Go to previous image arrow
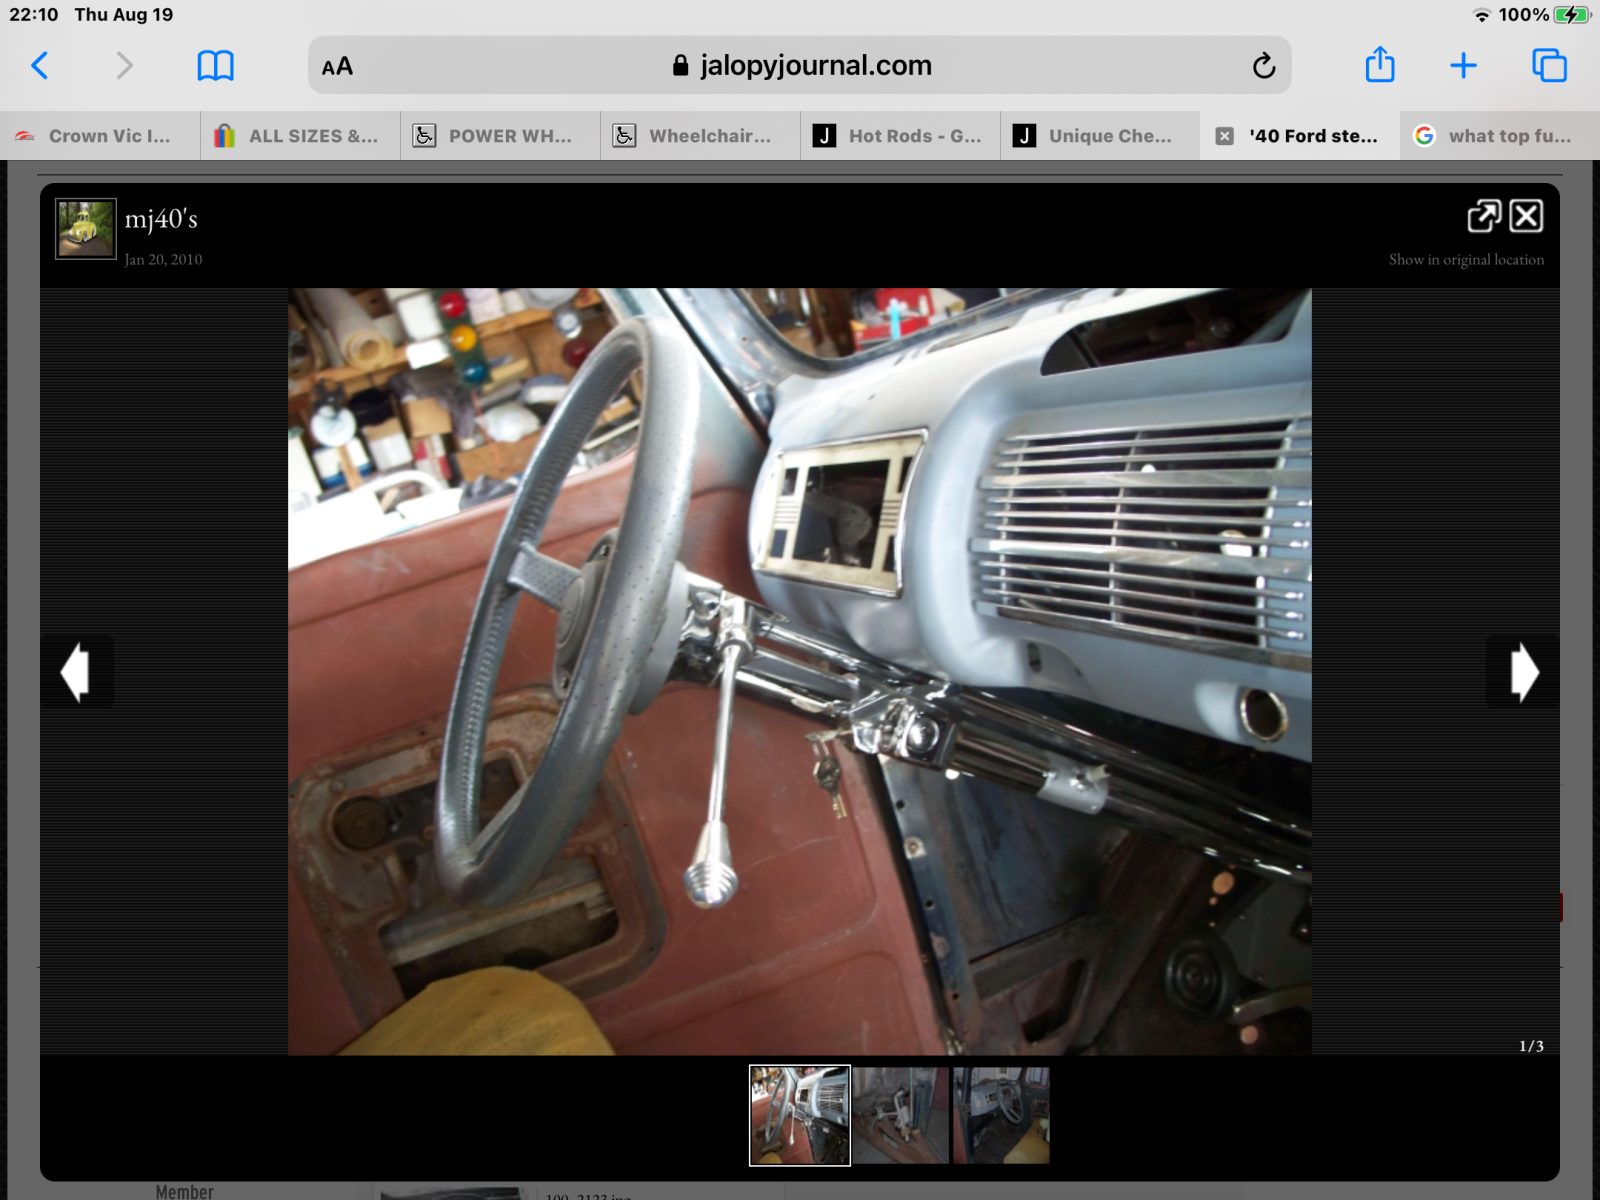Viewport: 1600px width, 1200px height. point(76,672)
